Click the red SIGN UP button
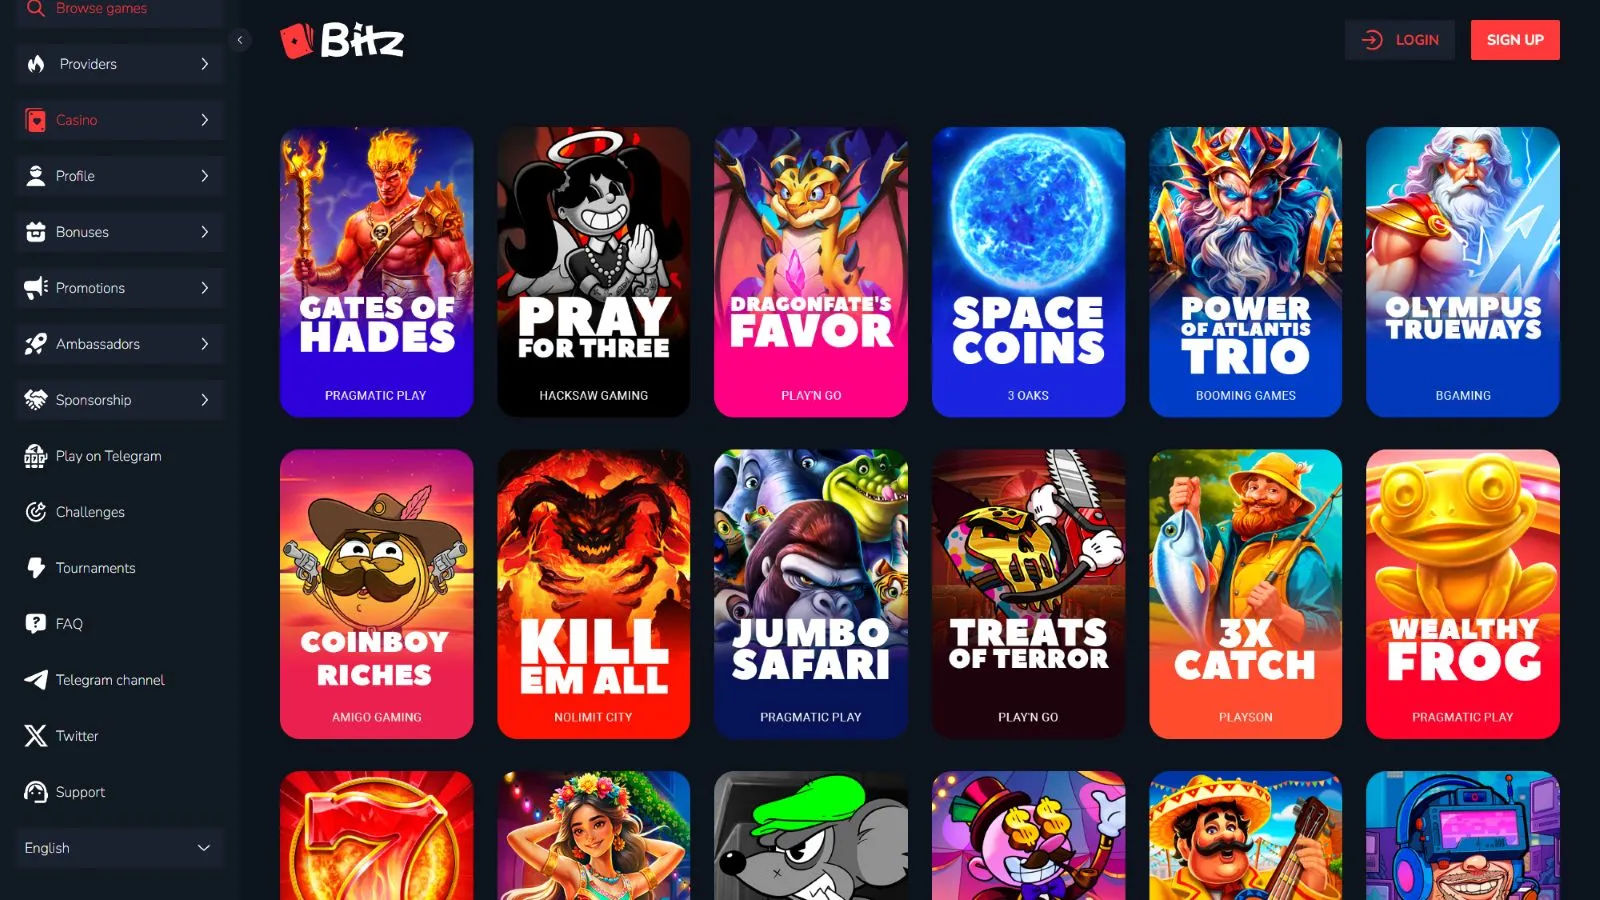Image resolution: width=1600 pixels, height=900 pixels. [1515, 40]
